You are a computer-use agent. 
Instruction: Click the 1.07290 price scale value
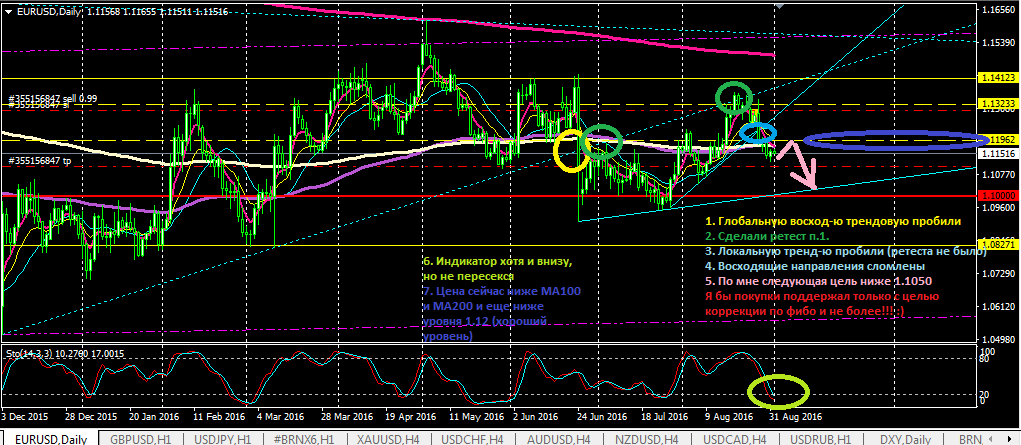[1000, 274]
